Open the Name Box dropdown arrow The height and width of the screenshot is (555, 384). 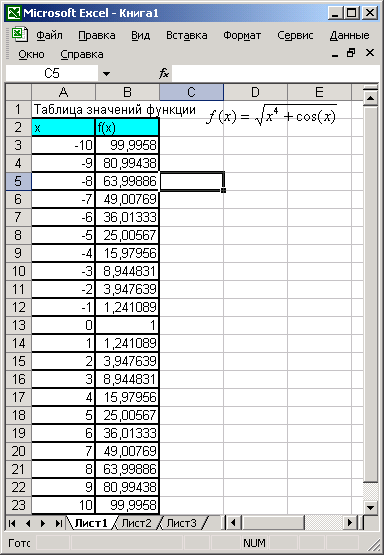(x=106, y=74)
